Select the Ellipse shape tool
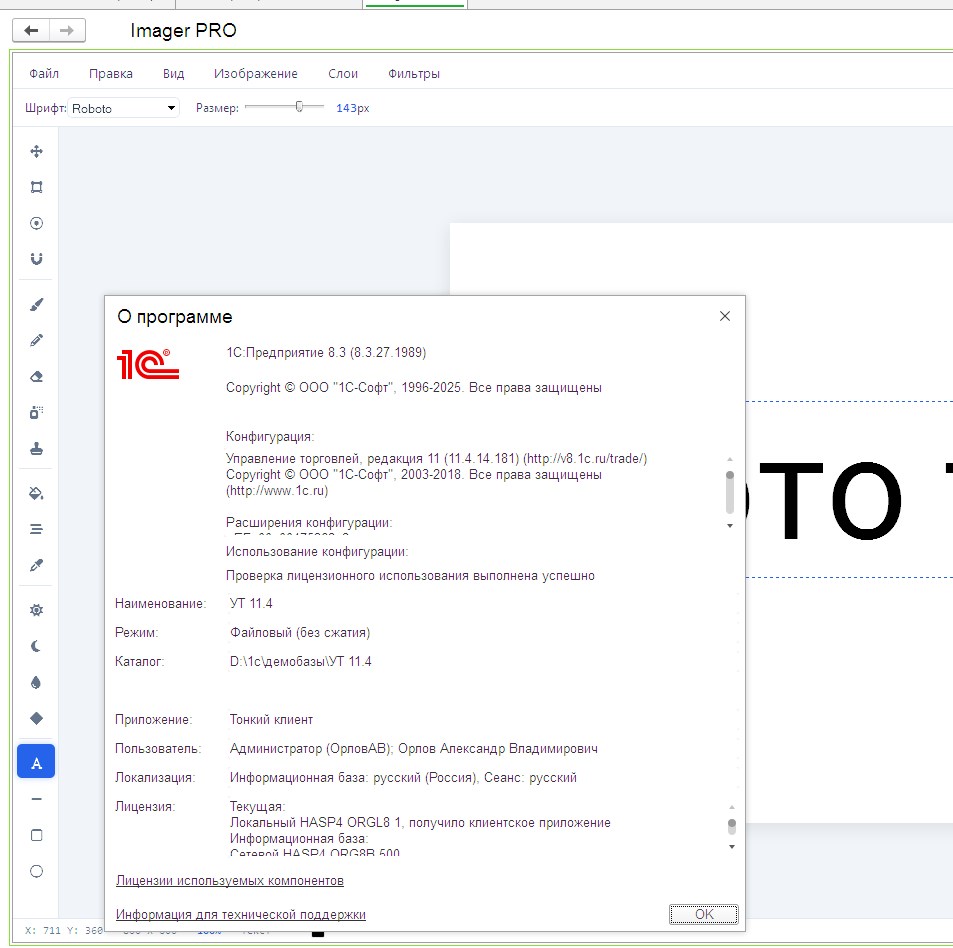Image resolution: width=953 pixels, height=948 pixels. (36, 871)
